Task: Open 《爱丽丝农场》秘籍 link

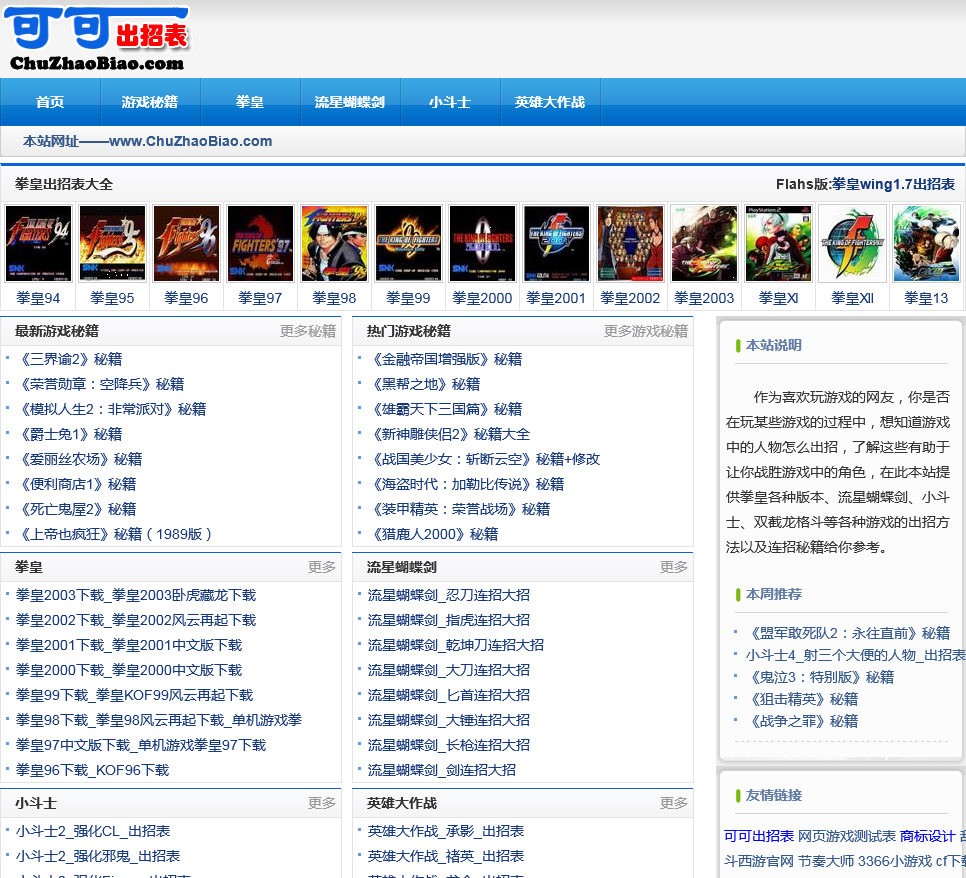Action: click(x=79, y=459)
